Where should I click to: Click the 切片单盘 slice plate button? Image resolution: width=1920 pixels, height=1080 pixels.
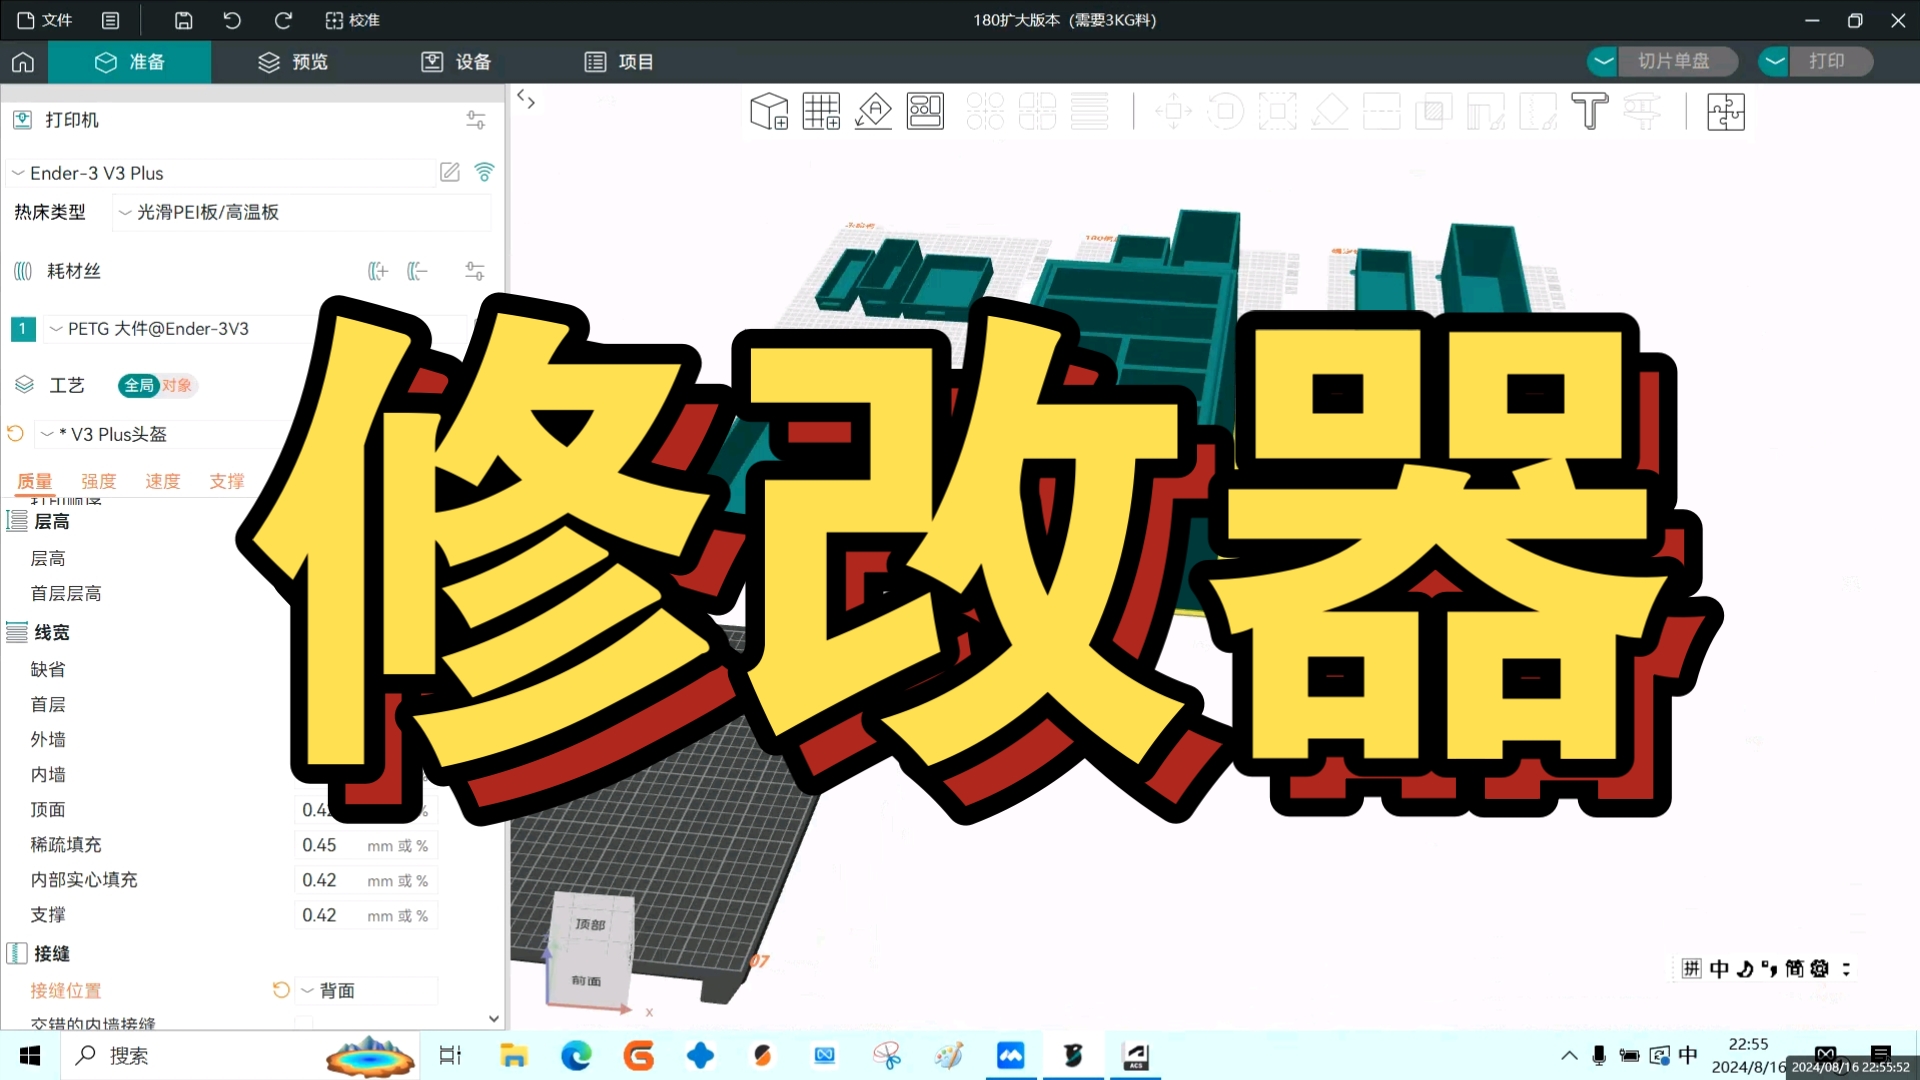click(1673, 61)
